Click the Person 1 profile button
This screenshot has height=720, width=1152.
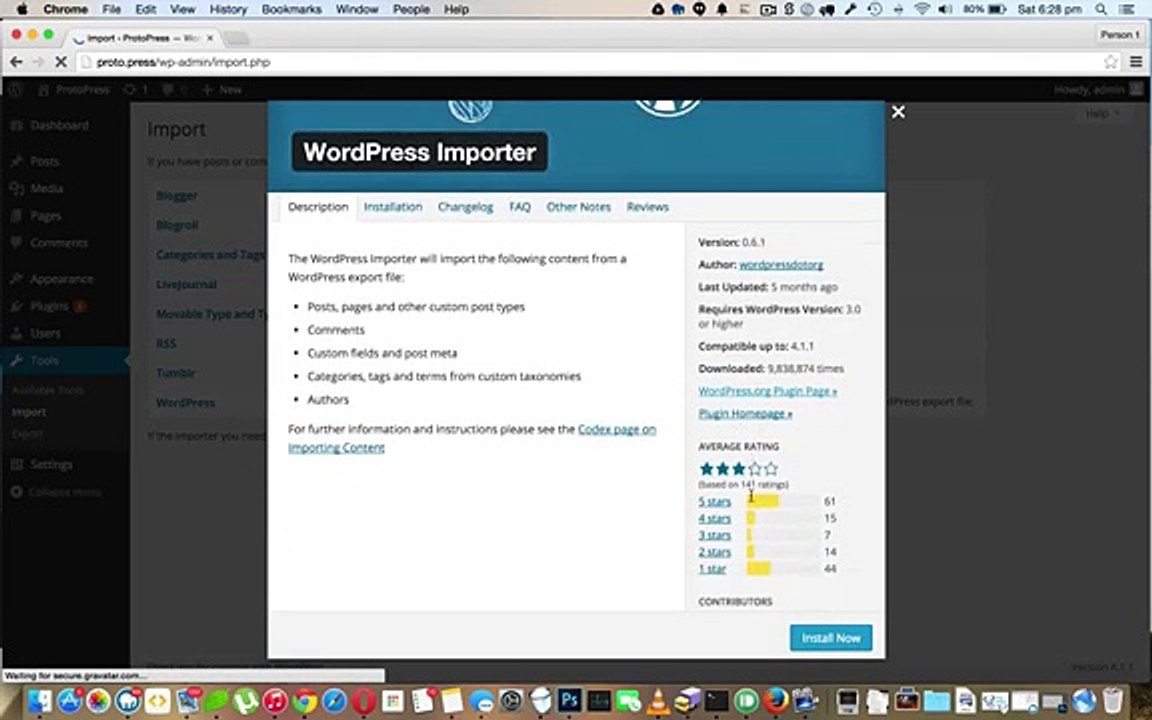[x=1120, y=35]
